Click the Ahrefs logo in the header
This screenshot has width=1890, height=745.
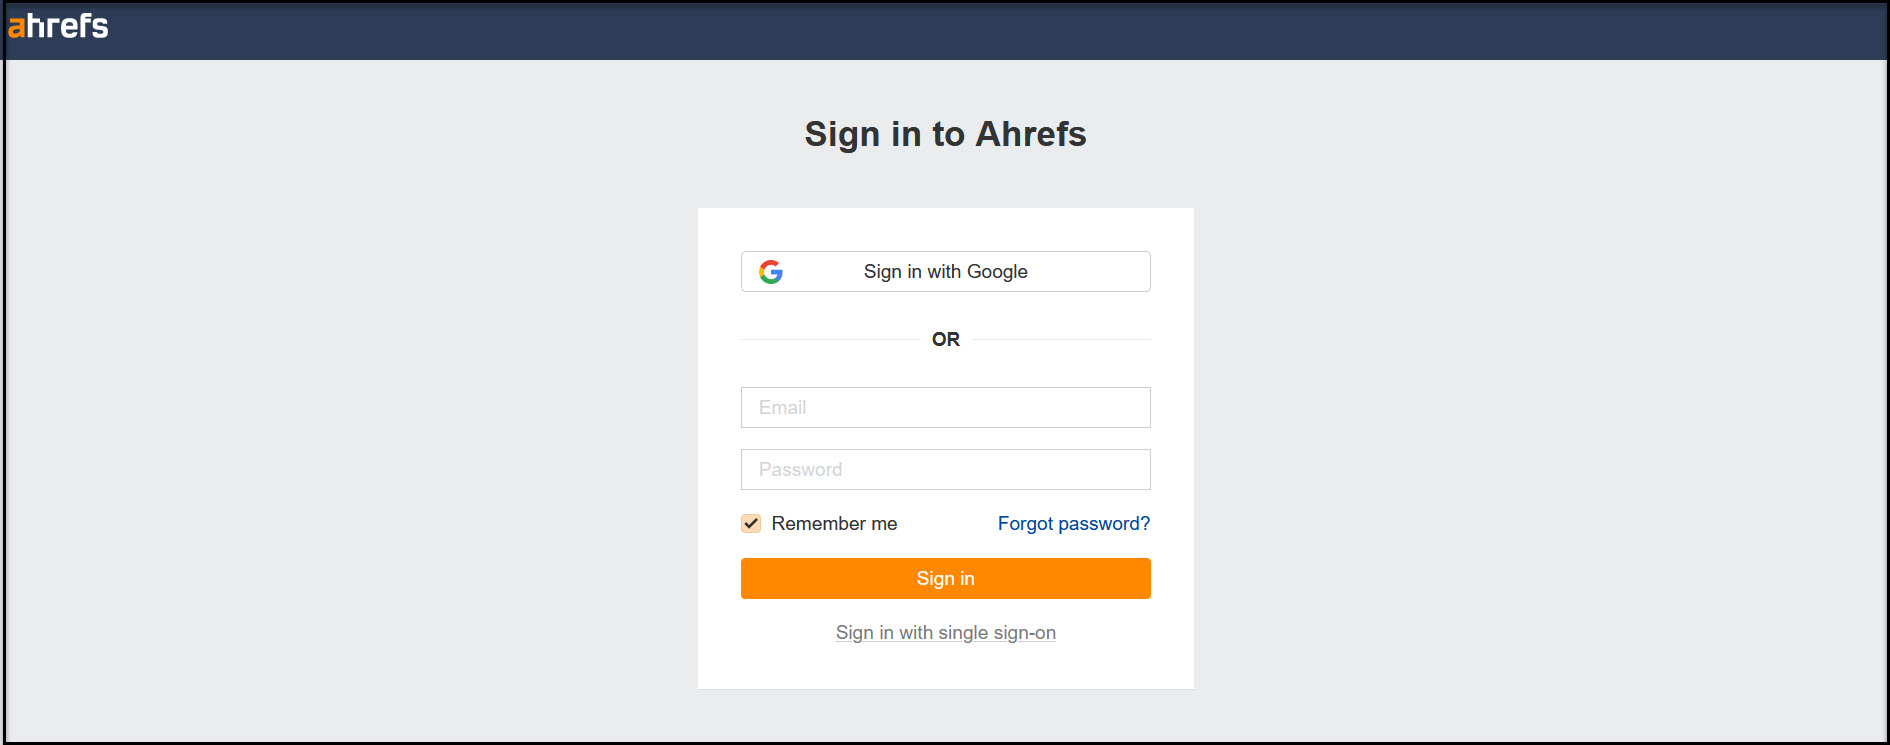point(58,26)
